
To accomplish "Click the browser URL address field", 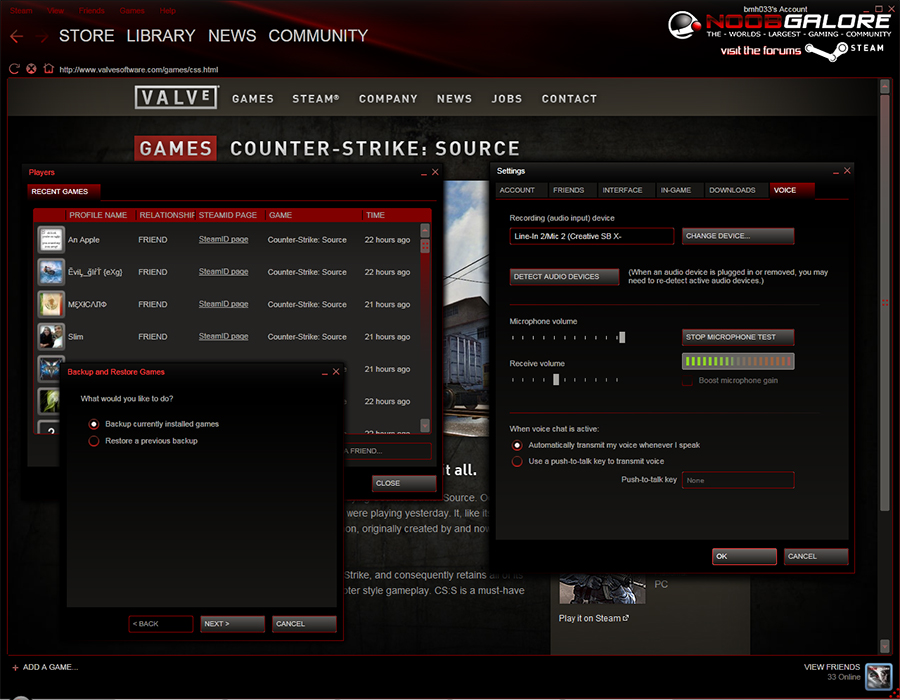I will pos(138,69).
